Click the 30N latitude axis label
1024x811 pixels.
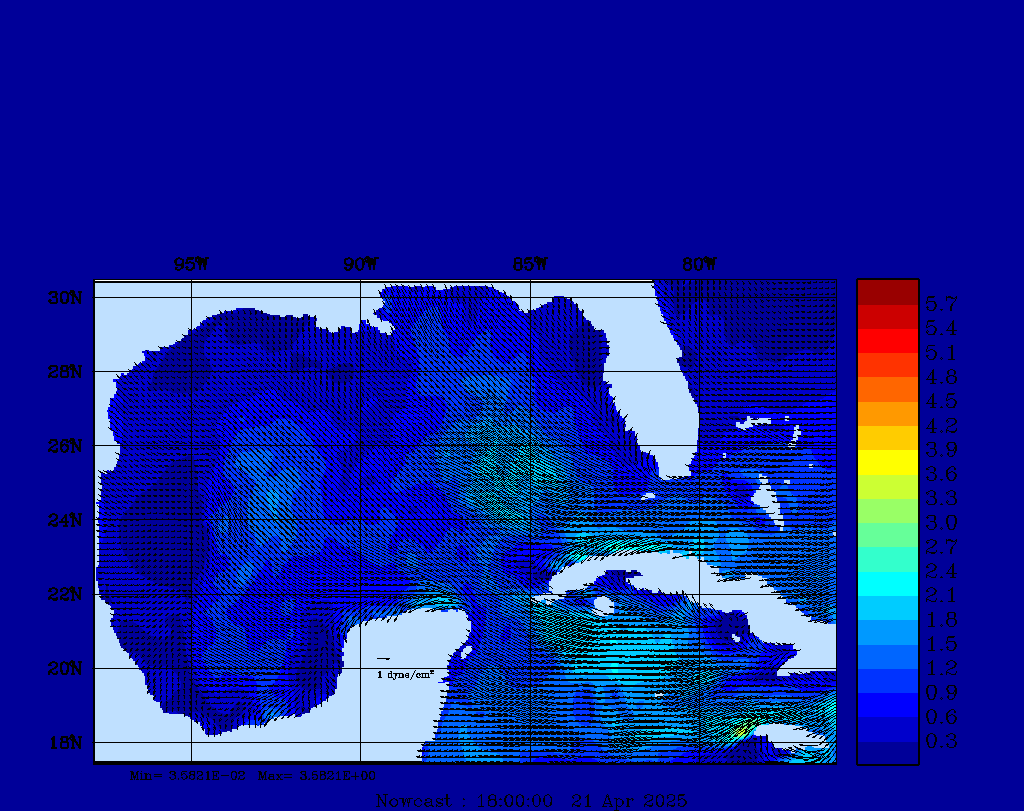tap(63, 298)
